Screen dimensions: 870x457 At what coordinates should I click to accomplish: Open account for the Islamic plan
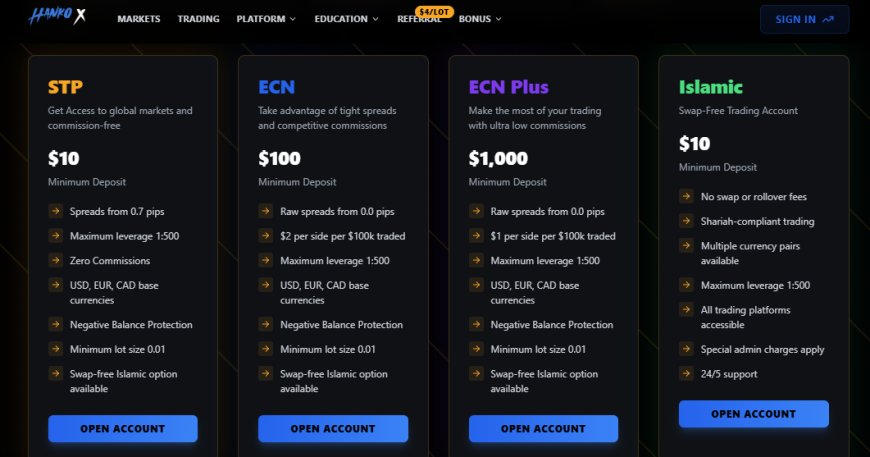pyautogui.click(x=753, y=414)
